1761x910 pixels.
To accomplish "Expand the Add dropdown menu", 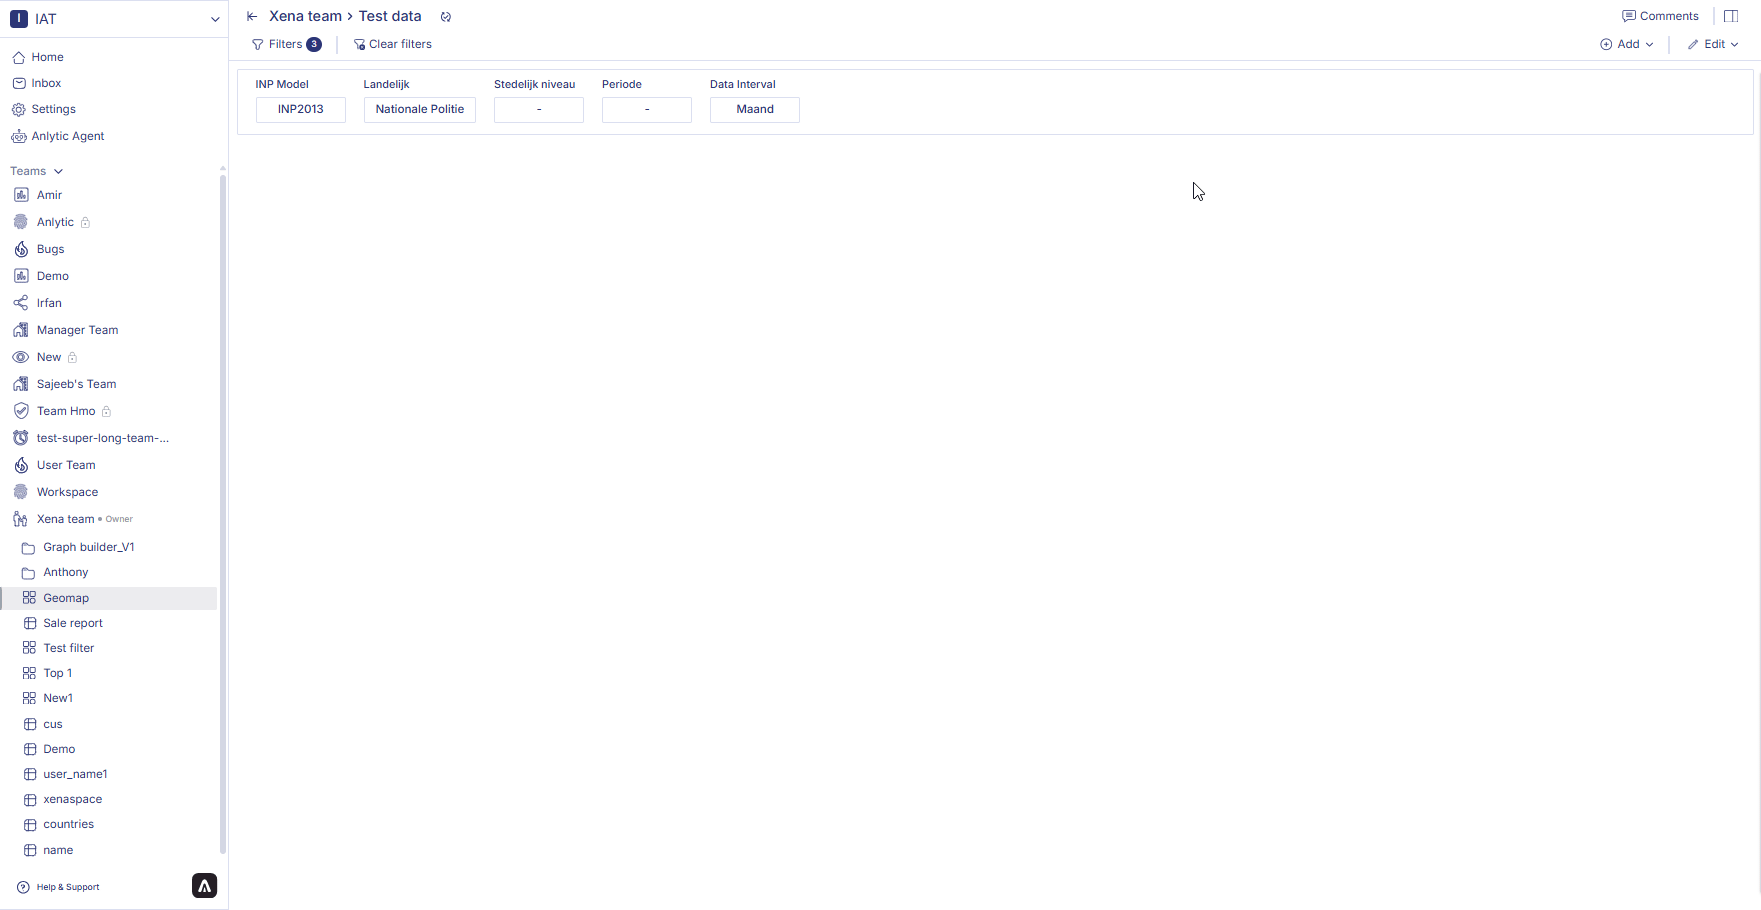I will click(x=1627, y=44).
